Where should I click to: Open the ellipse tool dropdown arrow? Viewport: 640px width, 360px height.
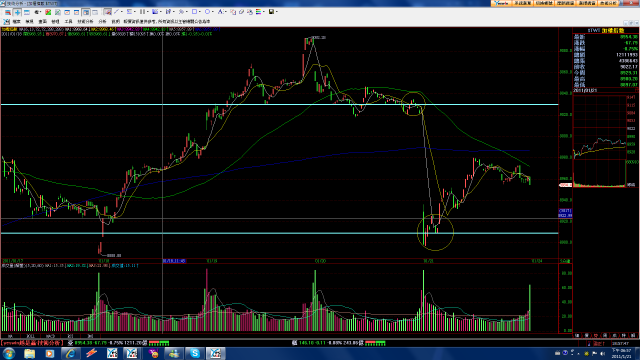pyautogui.click(x=213, y=12)
